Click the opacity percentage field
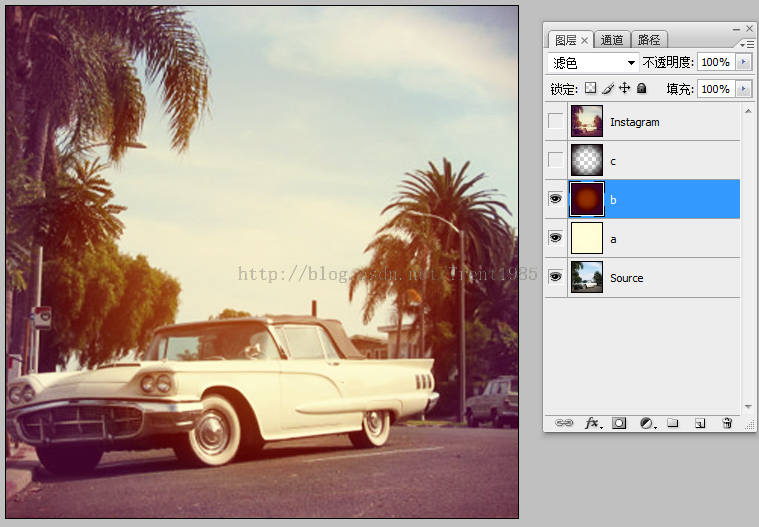 click(714, 63)
